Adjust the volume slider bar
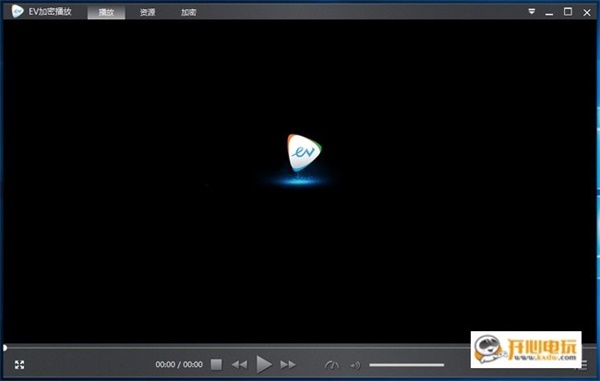The height and width of the screenshot is (381, 600). tap(406, 365)
